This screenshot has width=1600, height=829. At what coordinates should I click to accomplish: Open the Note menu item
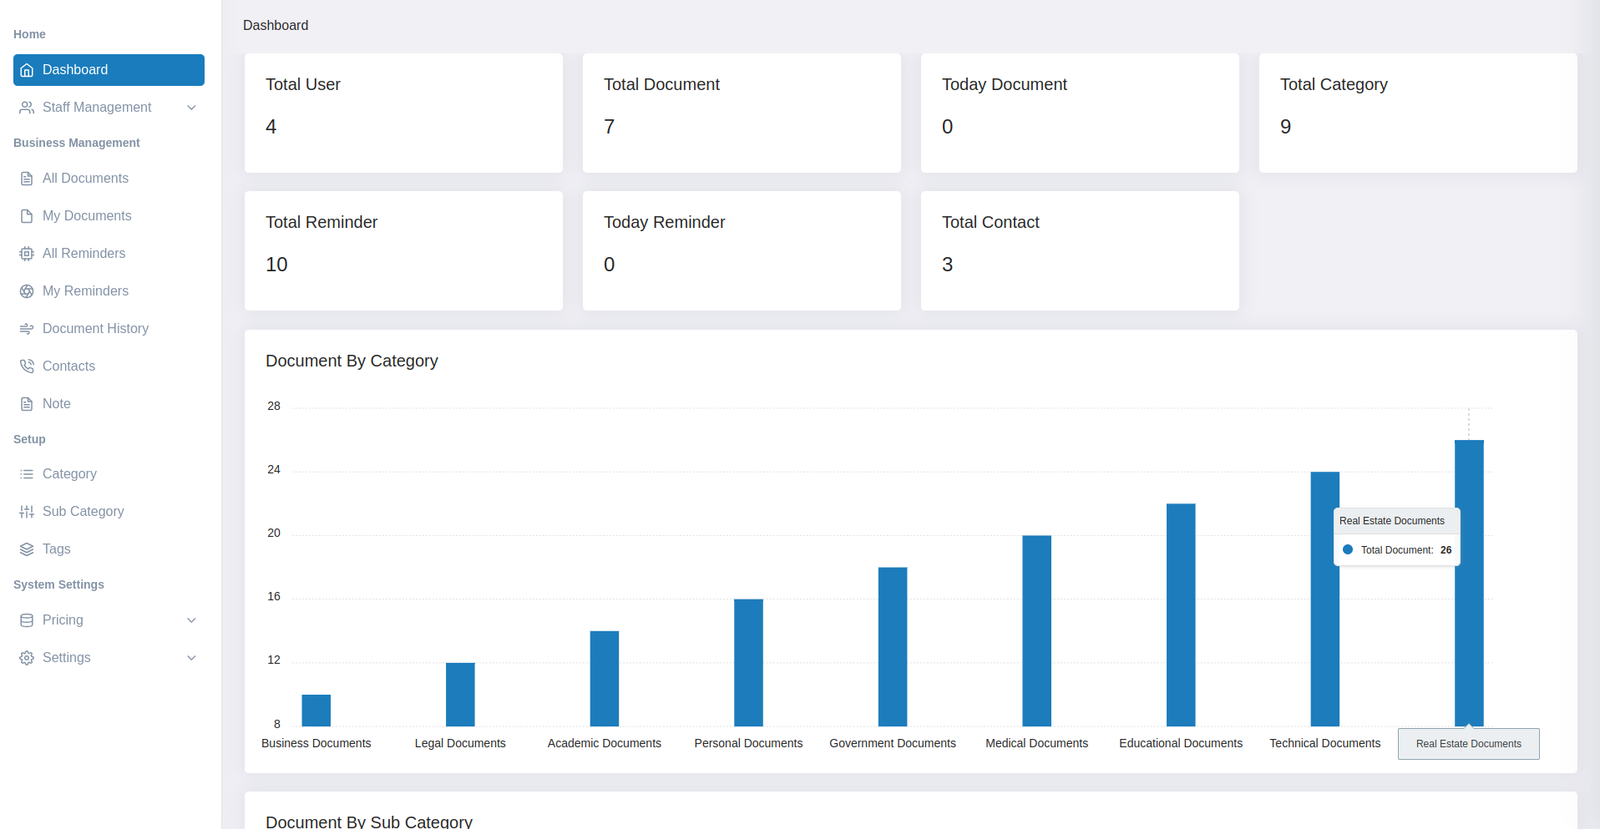click(x=56, y=404)
